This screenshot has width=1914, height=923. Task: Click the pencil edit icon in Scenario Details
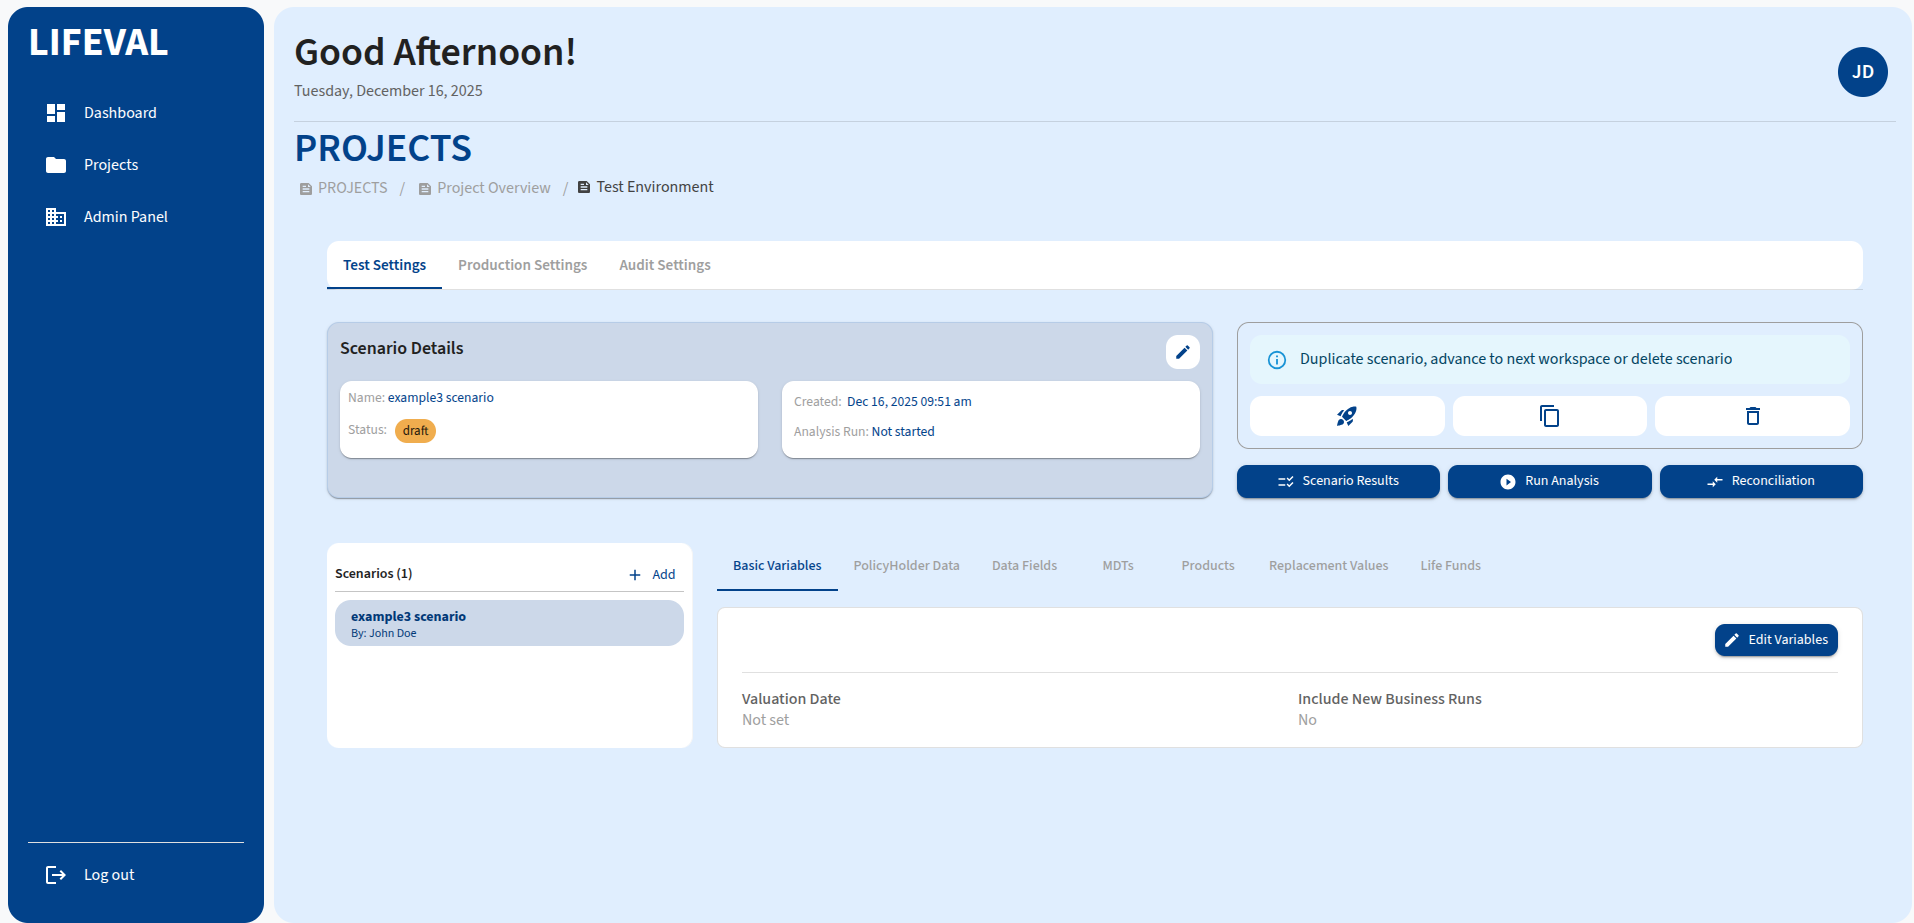[1182, 352]
